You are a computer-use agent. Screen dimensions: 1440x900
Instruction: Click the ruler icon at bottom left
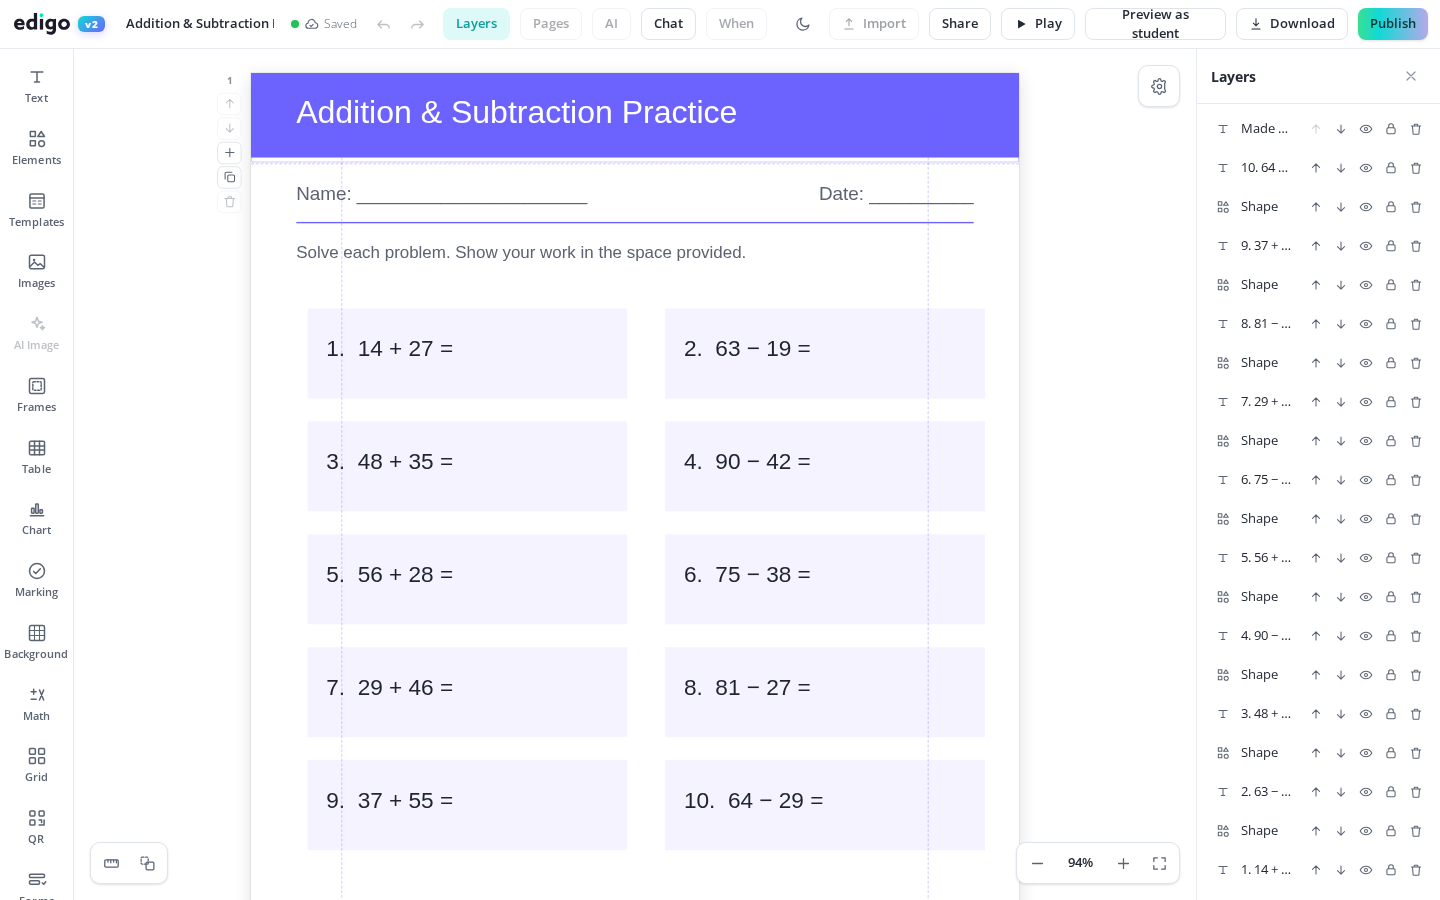pos(112,863)
